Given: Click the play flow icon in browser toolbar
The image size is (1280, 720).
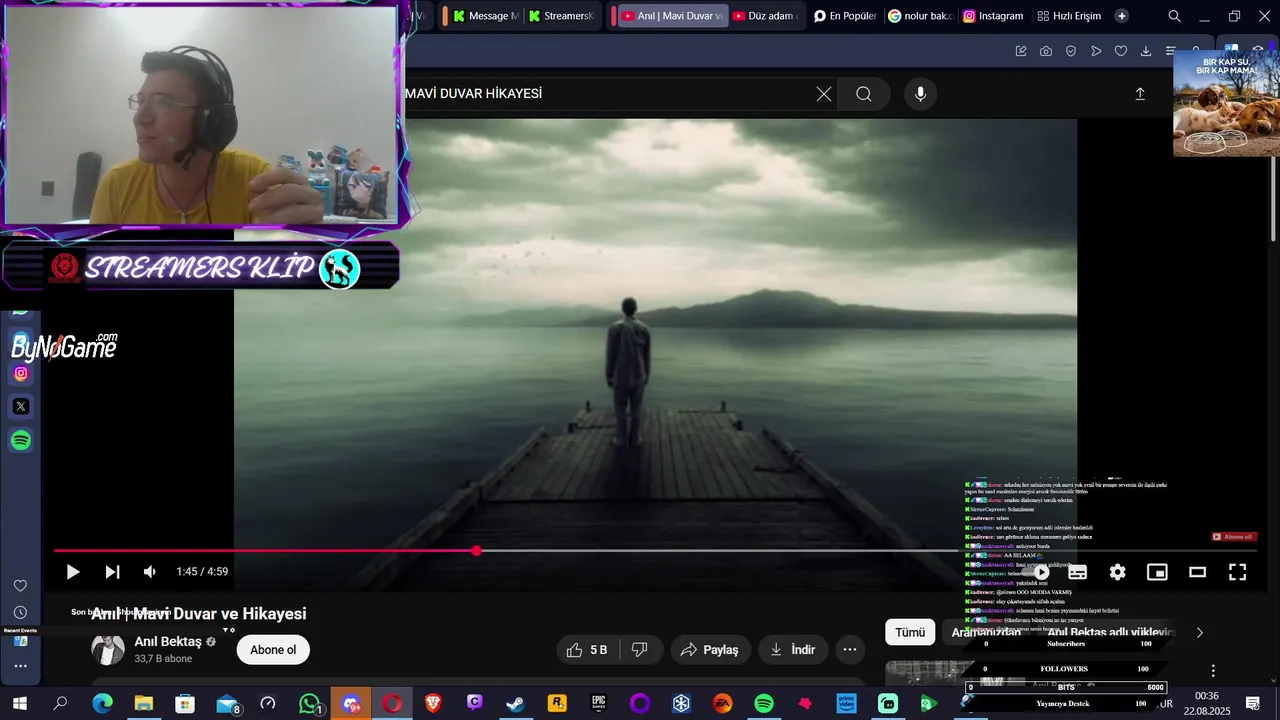Looking at the screenshot, I should pyautogui.click(x=1096, y=51).
